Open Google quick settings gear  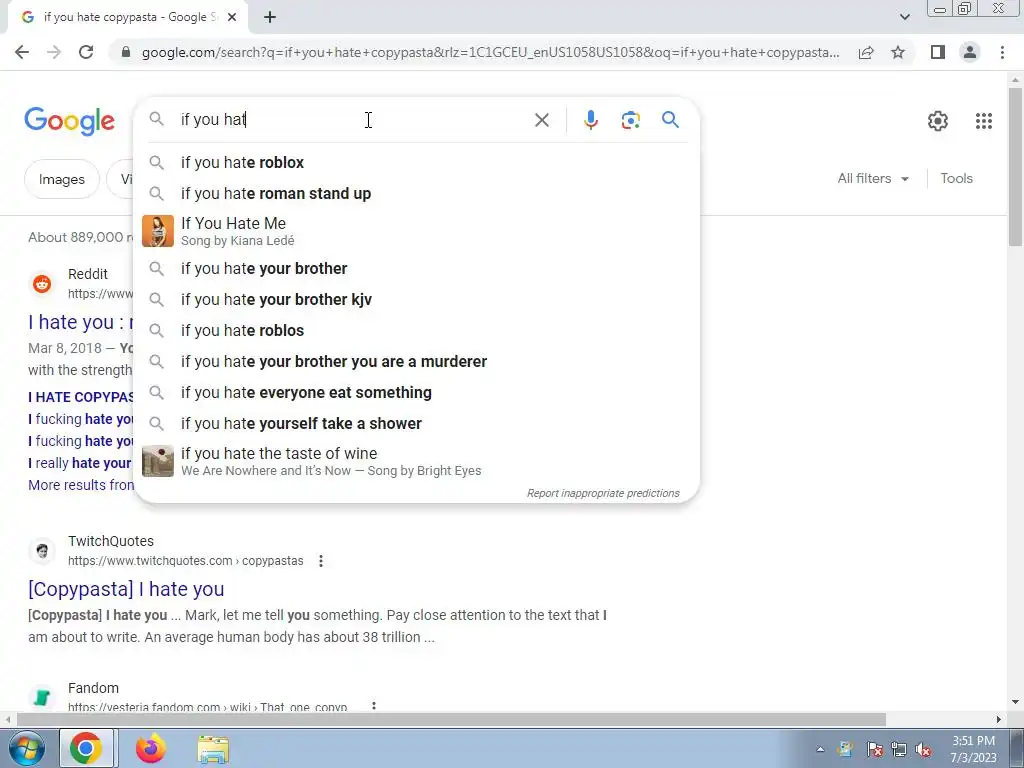(938, 121)
